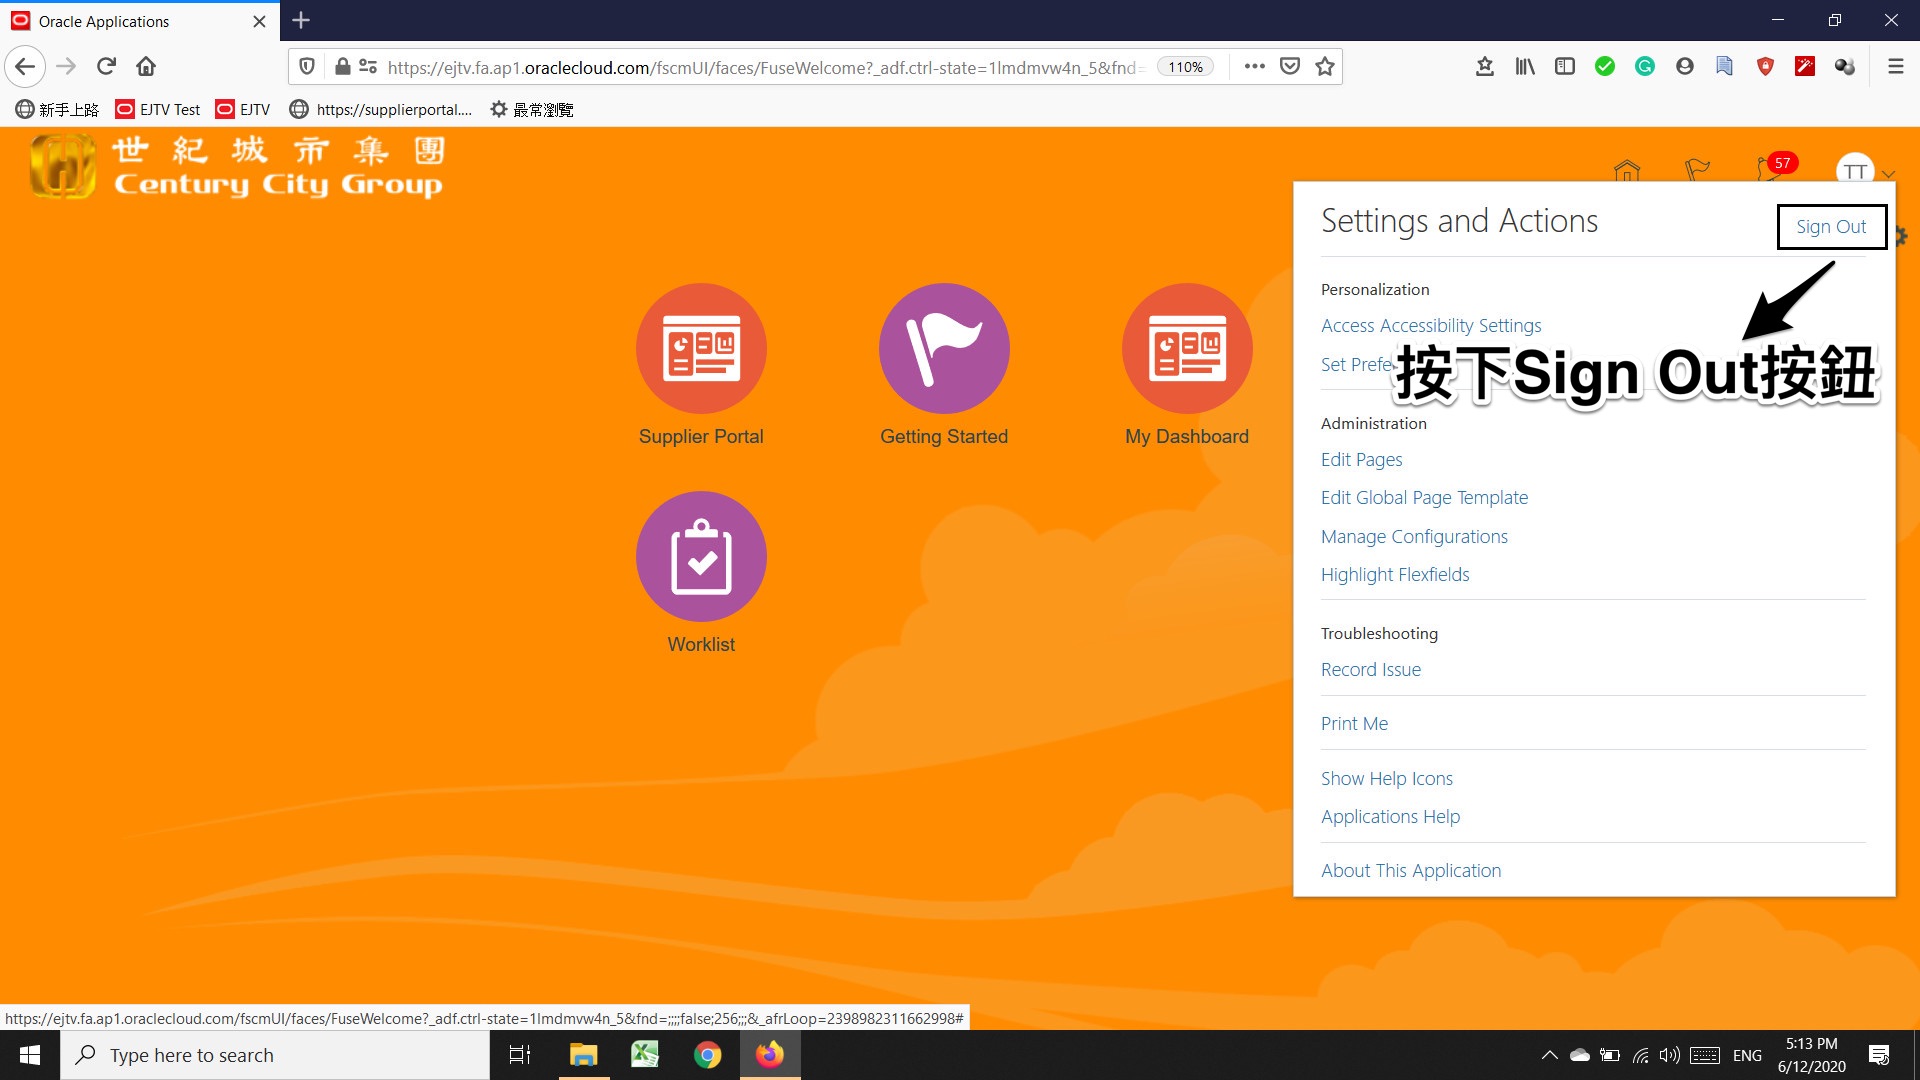Select the Oracle Applications tab
Screen dimensions: 1920x1080
140,21
